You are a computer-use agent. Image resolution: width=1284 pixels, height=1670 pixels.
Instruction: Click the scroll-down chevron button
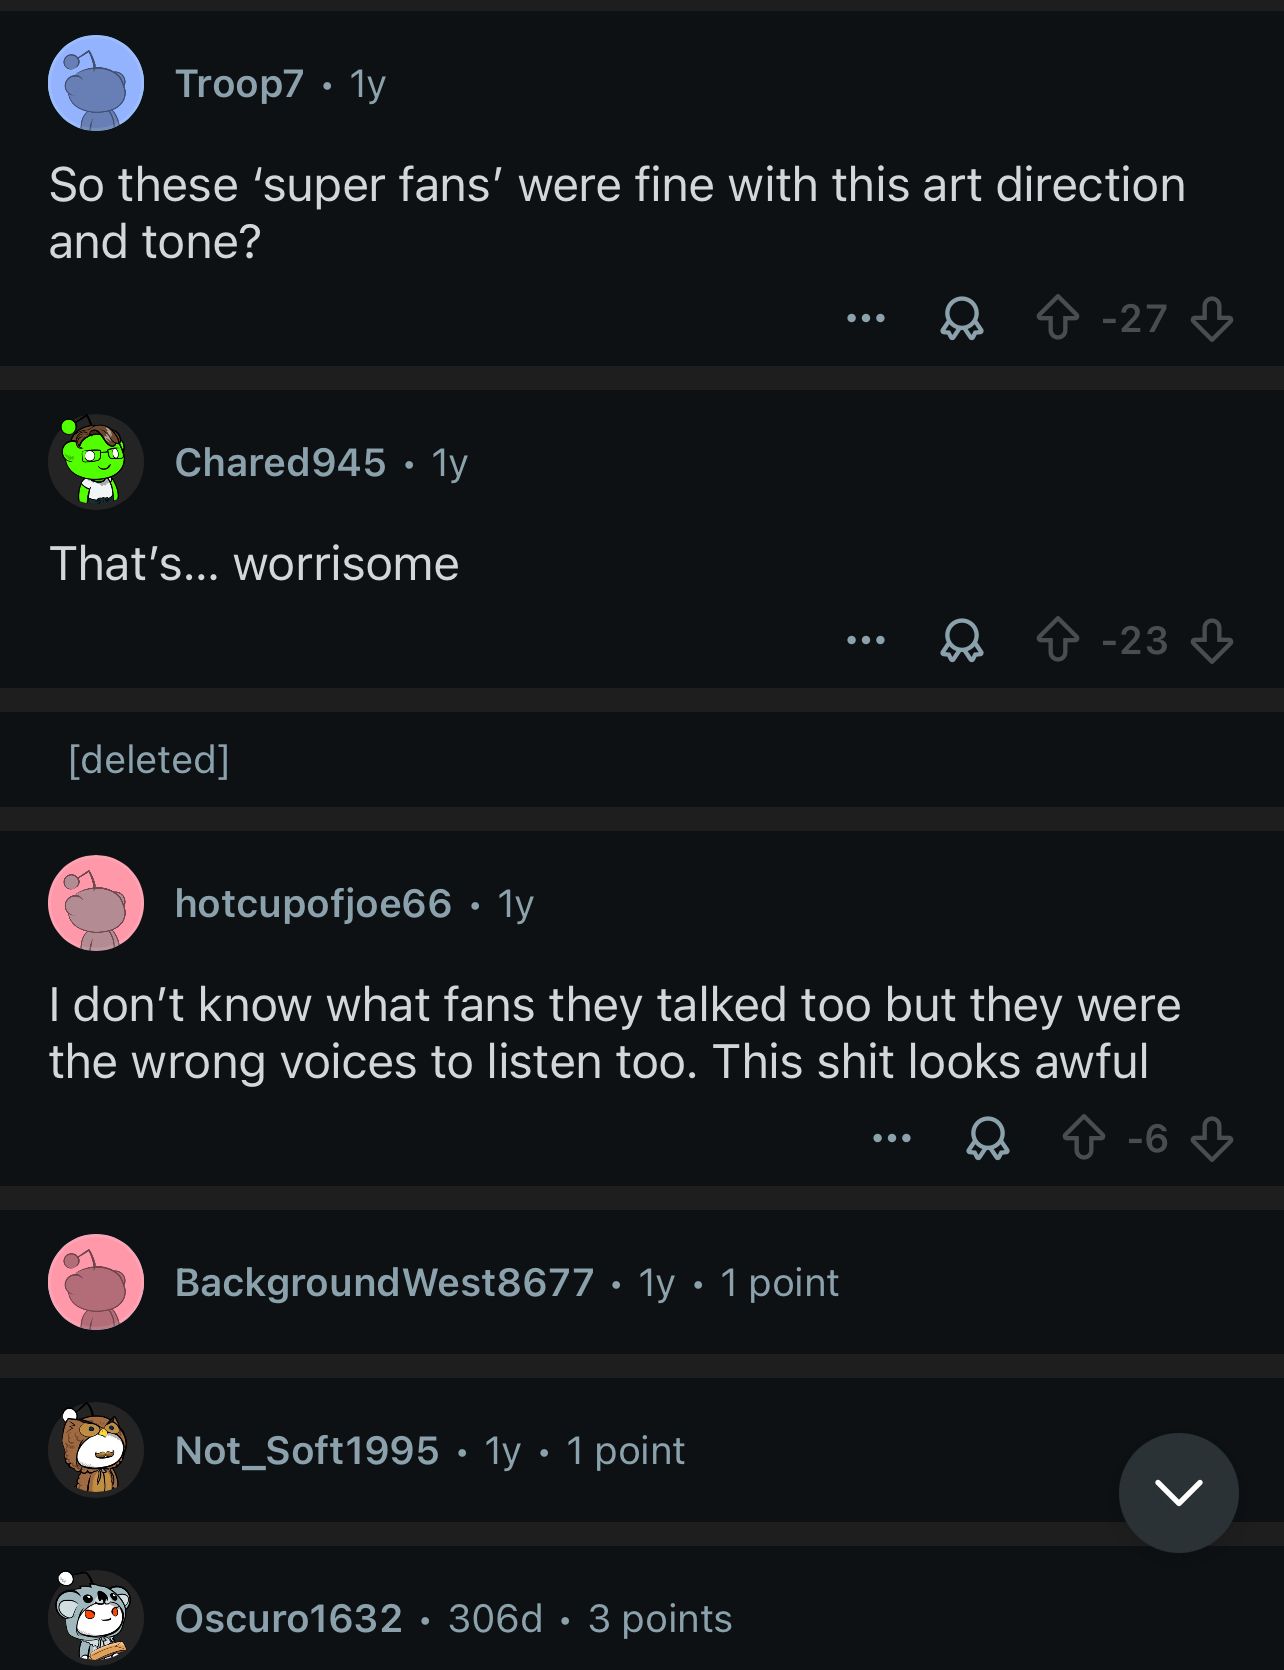(1179, 1492)
